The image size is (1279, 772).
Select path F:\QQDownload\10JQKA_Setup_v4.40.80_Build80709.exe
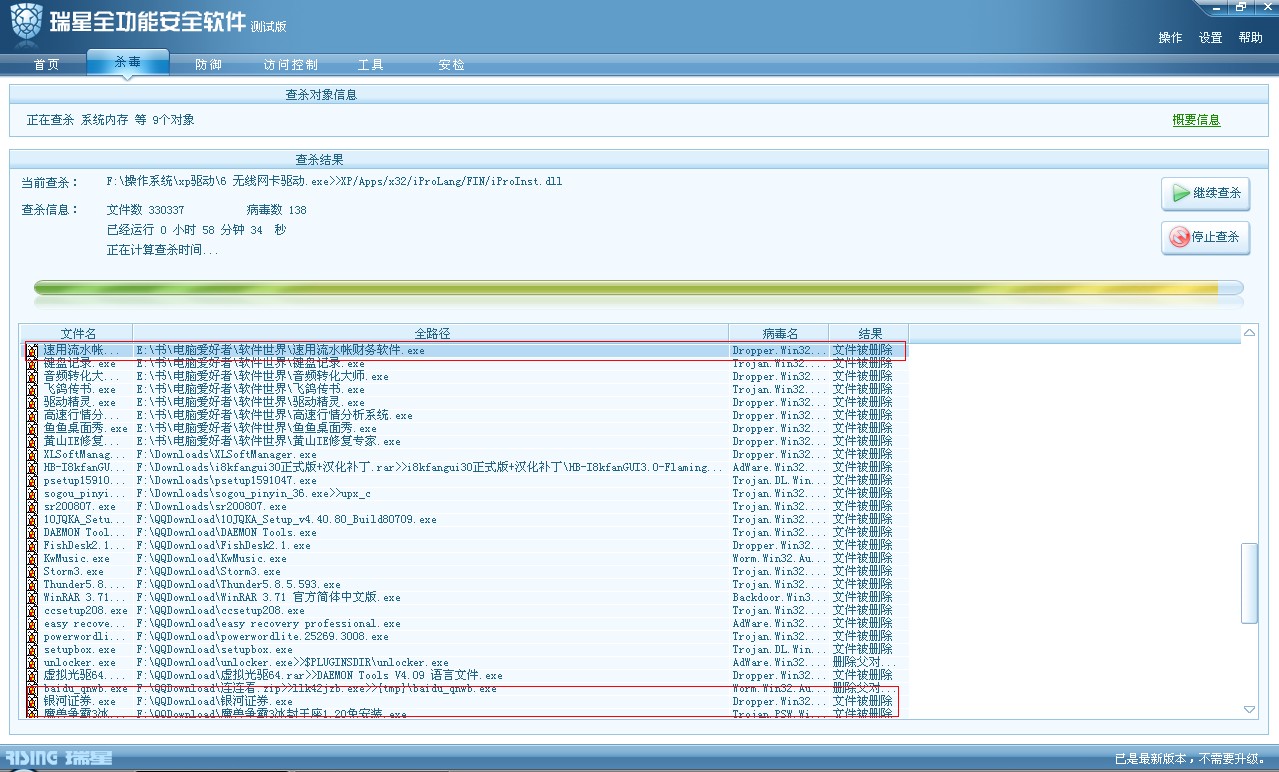[286, 520]
